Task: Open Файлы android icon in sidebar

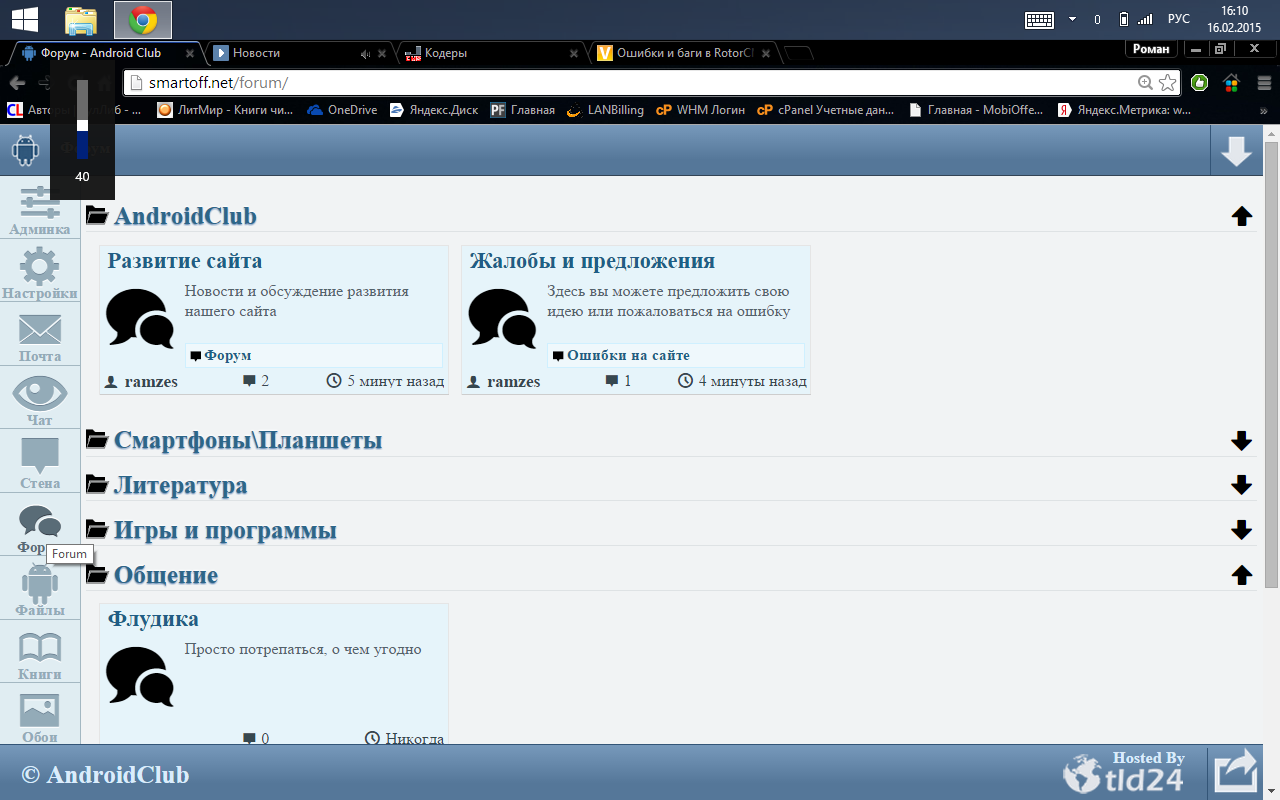Action: (x=40, y=588)
